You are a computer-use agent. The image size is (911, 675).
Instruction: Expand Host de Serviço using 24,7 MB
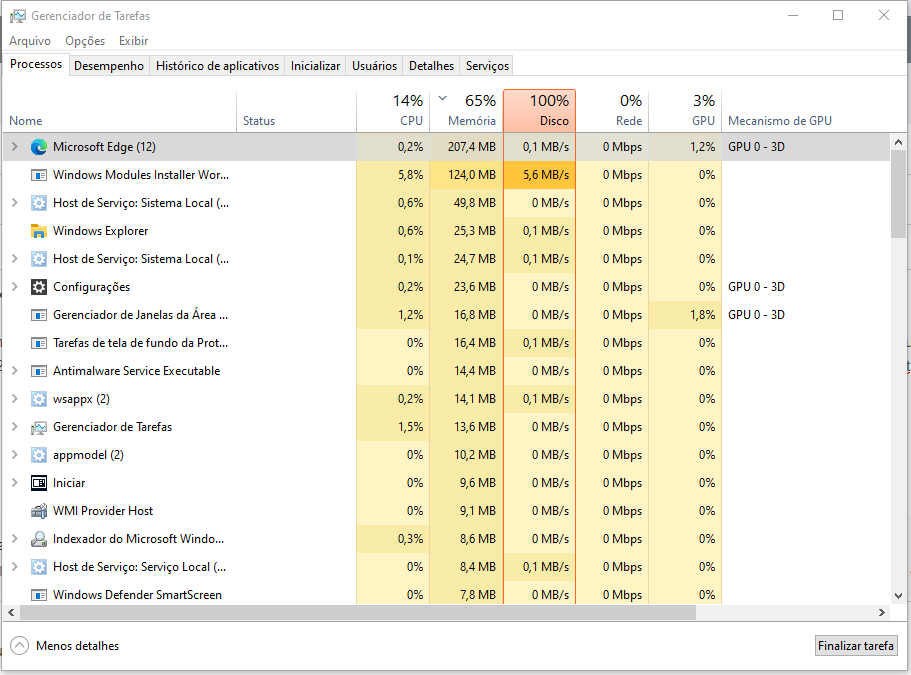[15, 259]
